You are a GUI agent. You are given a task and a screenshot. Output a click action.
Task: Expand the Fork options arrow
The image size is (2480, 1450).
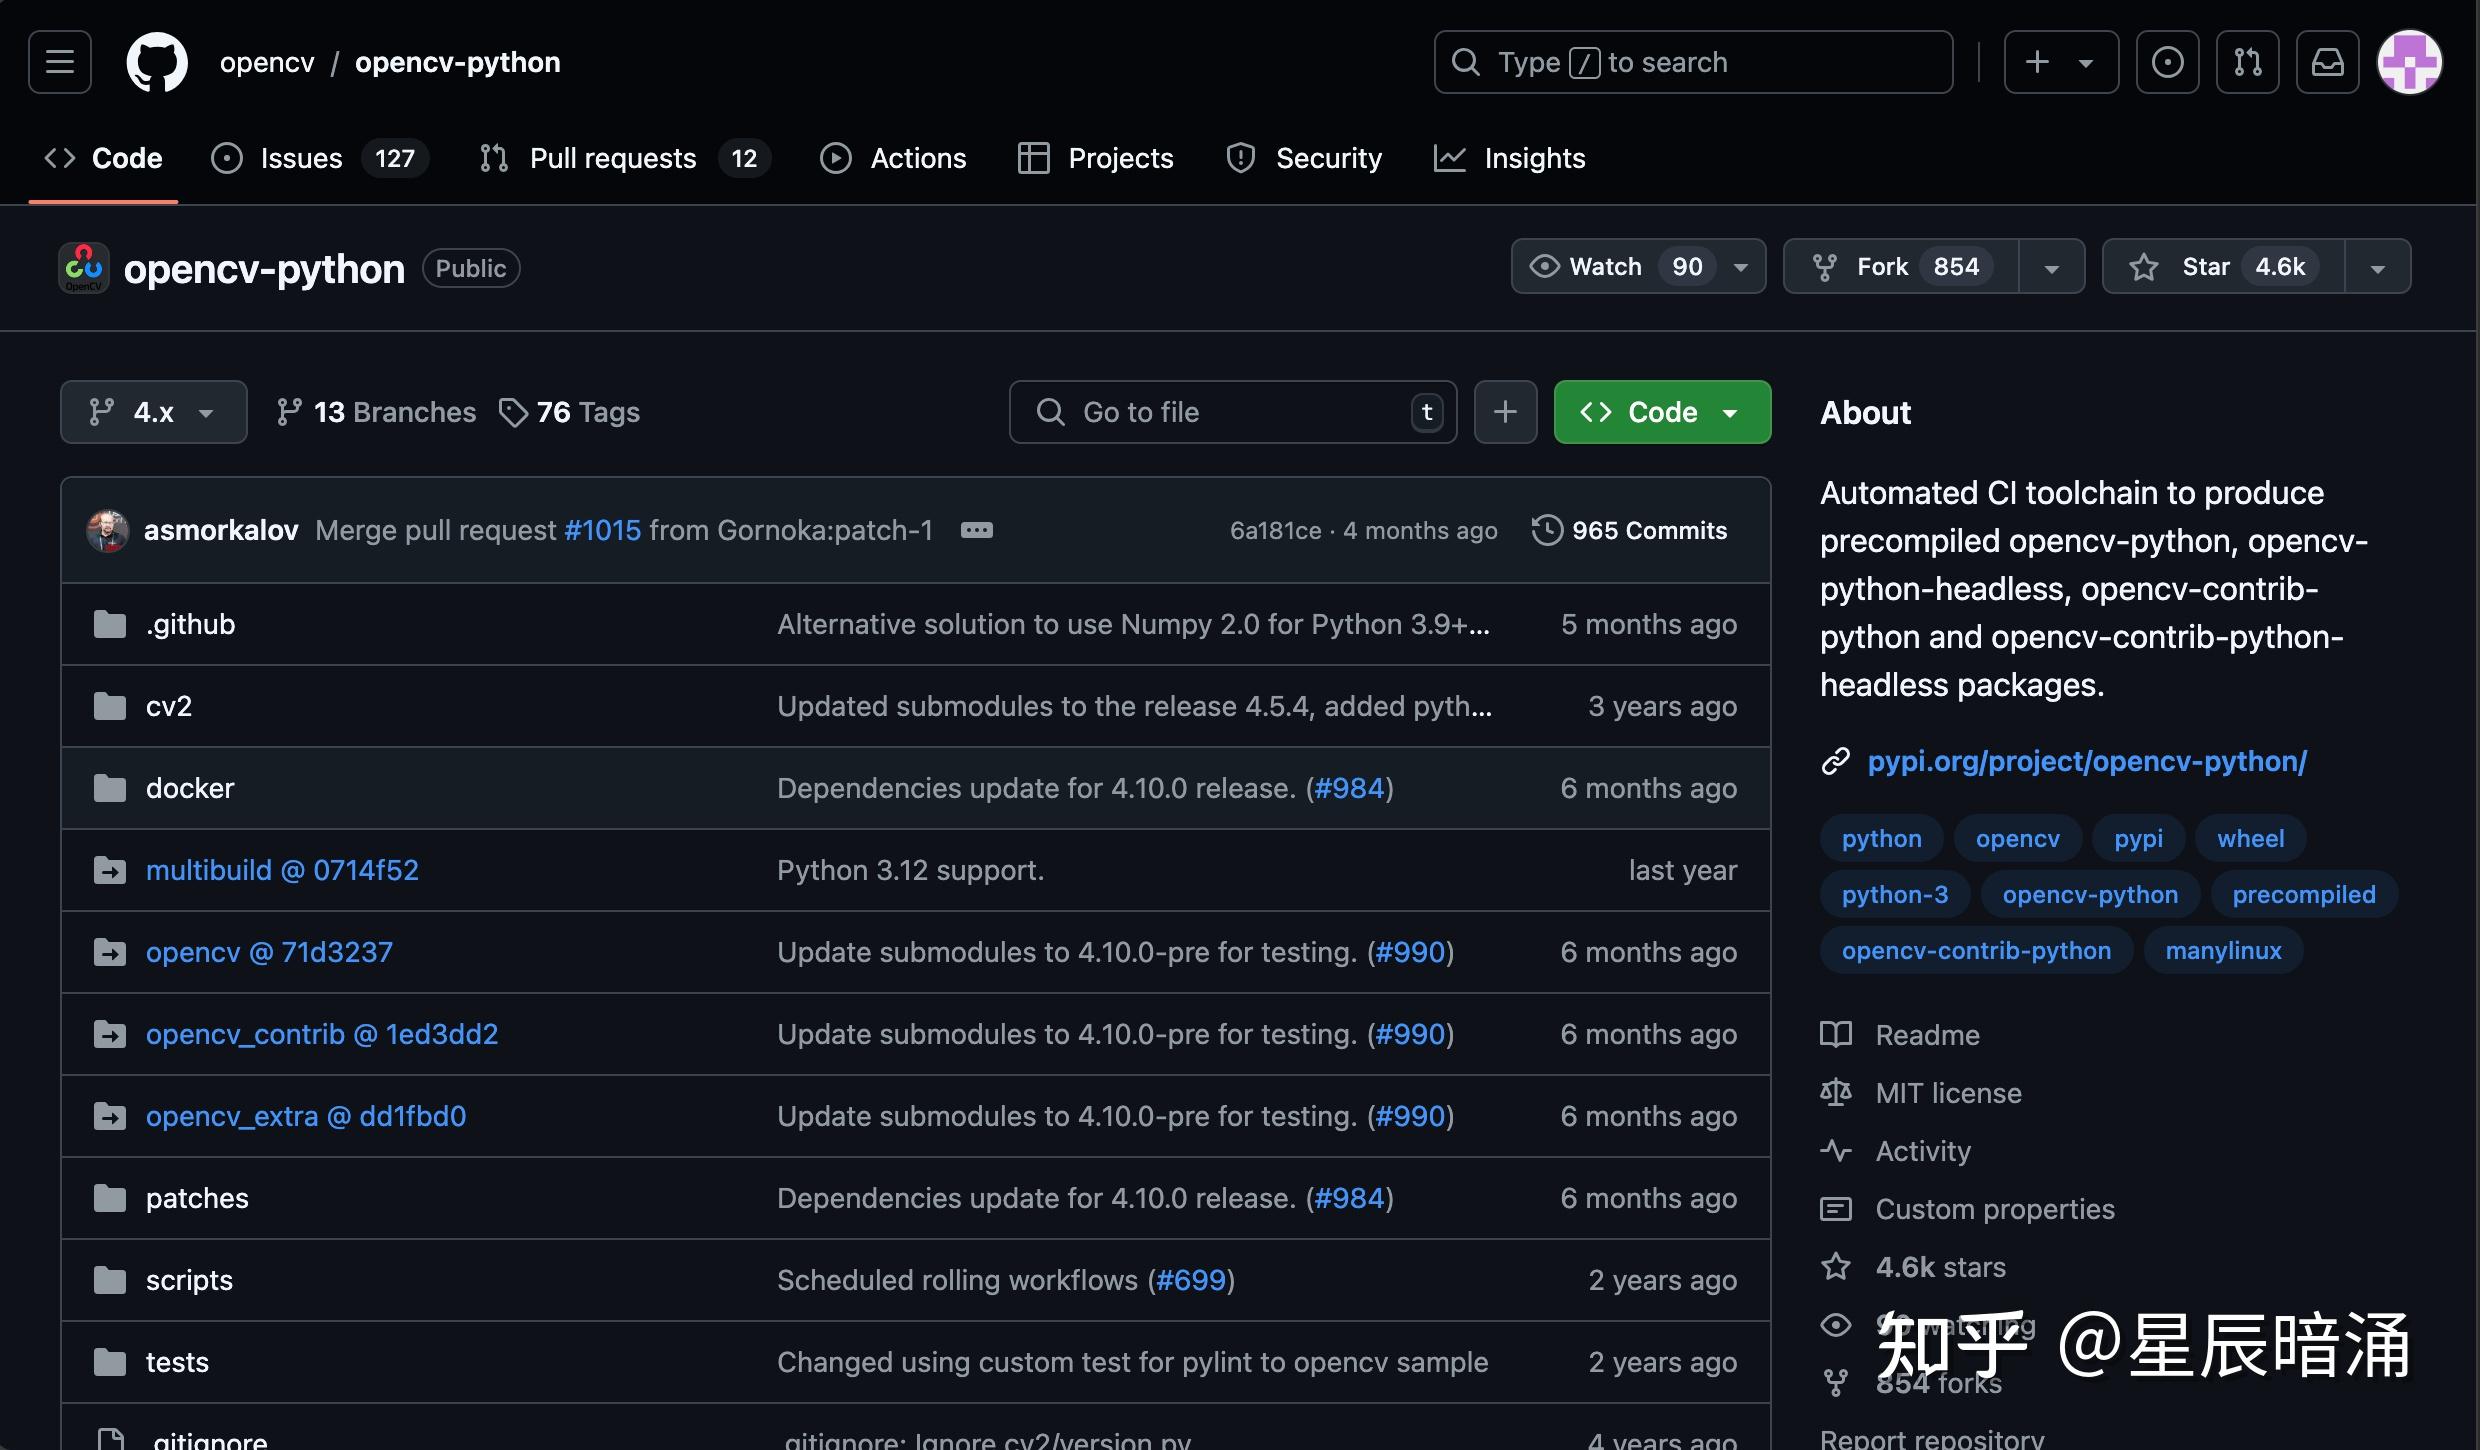(x=2051, y=268)
